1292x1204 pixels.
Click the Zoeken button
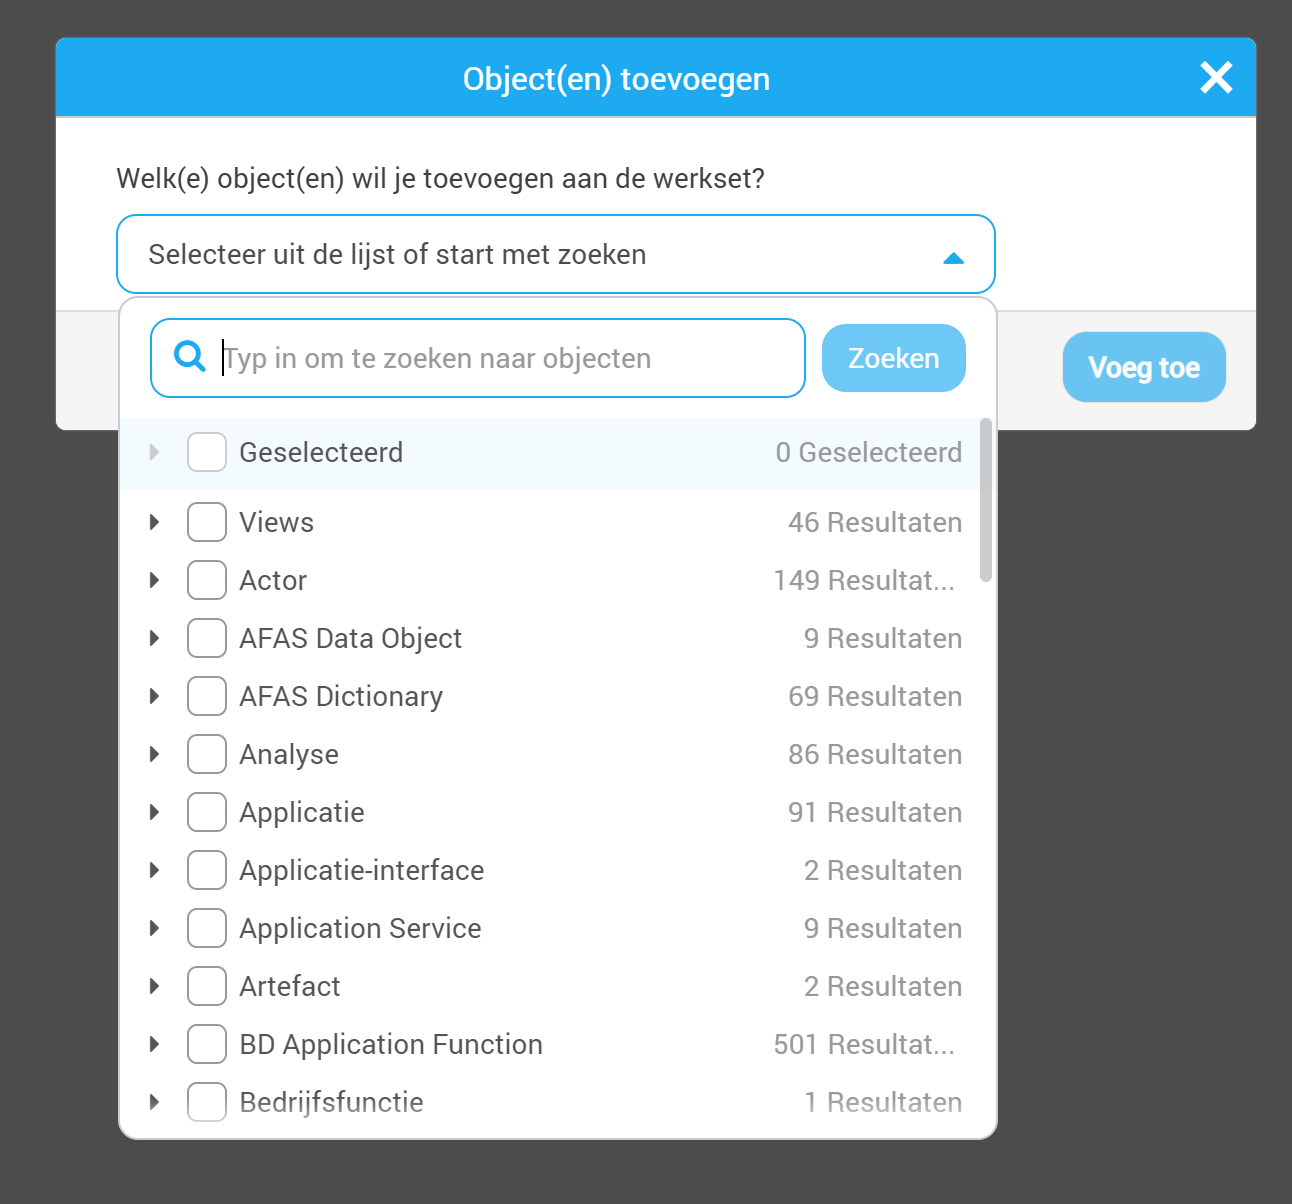tap(894, 358)
